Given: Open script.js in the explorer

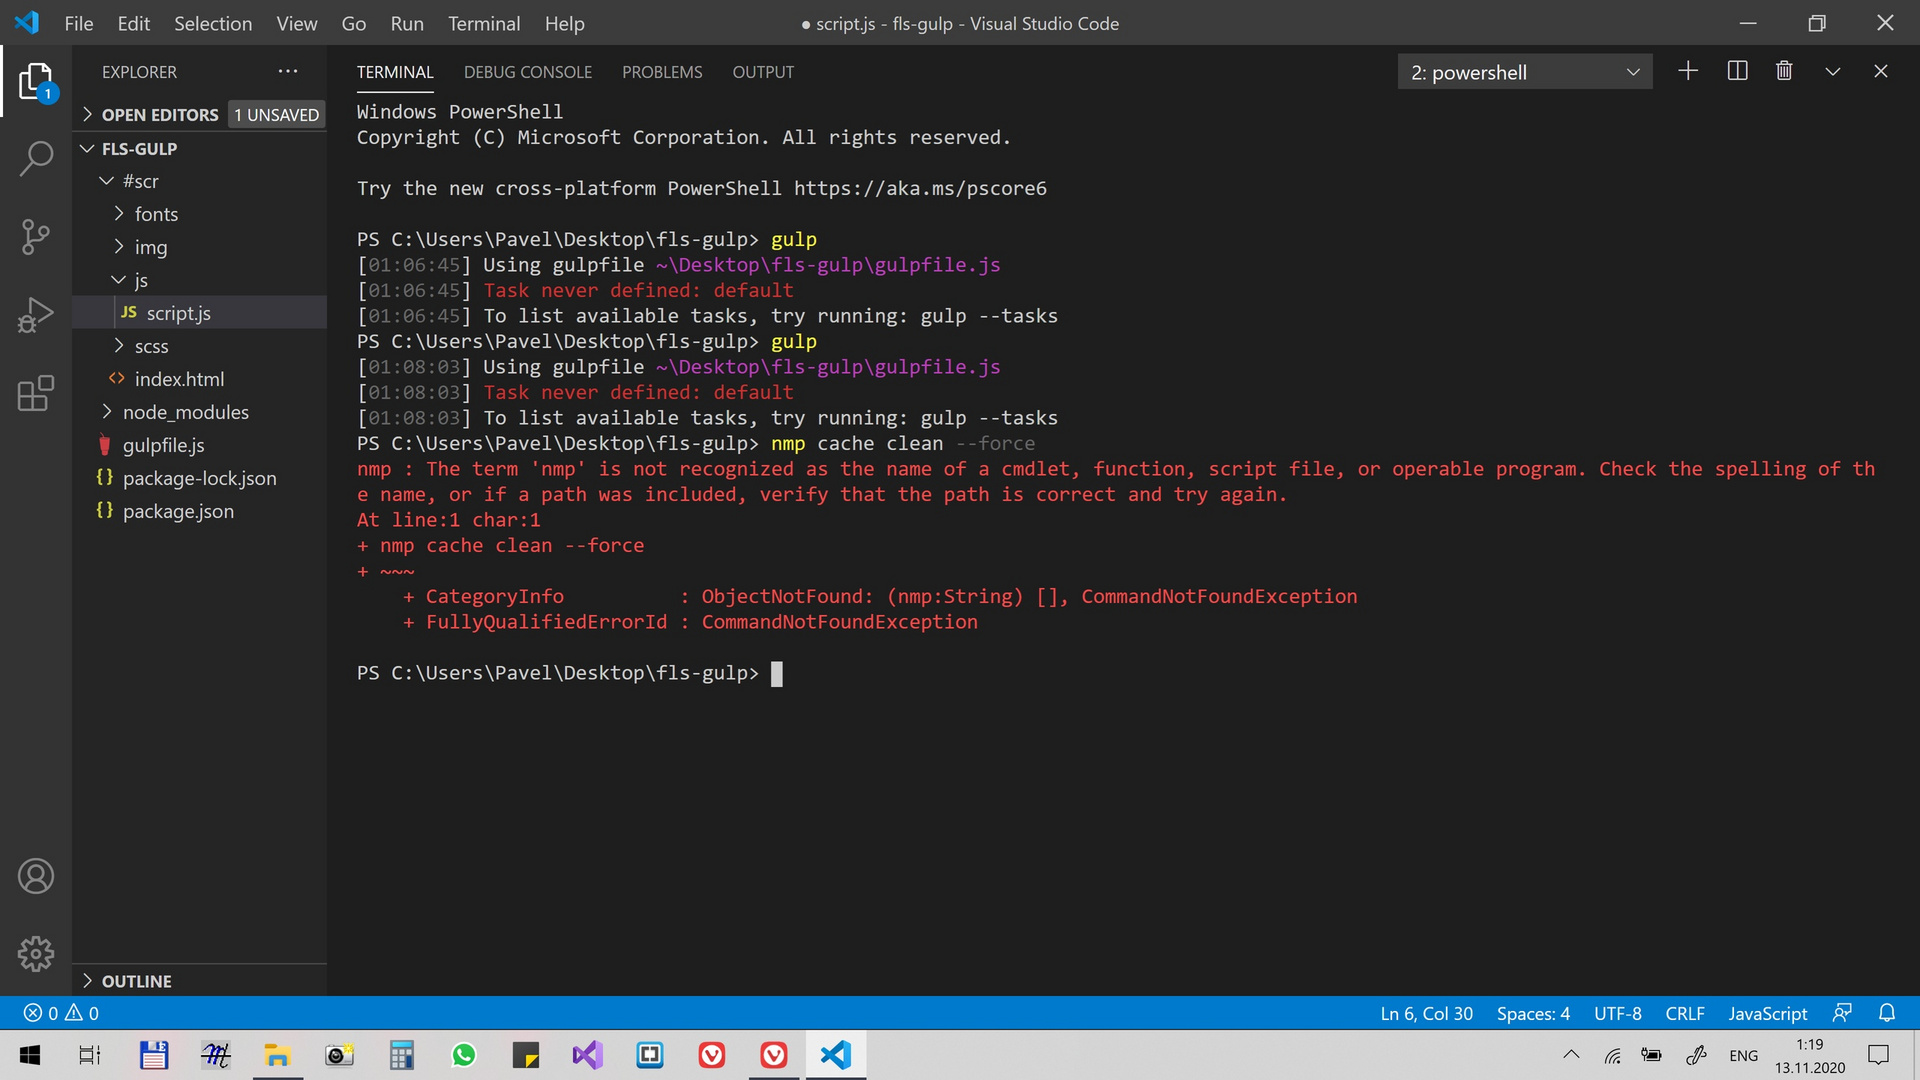Looking at the screenshot, I should (x=200, y=313).
